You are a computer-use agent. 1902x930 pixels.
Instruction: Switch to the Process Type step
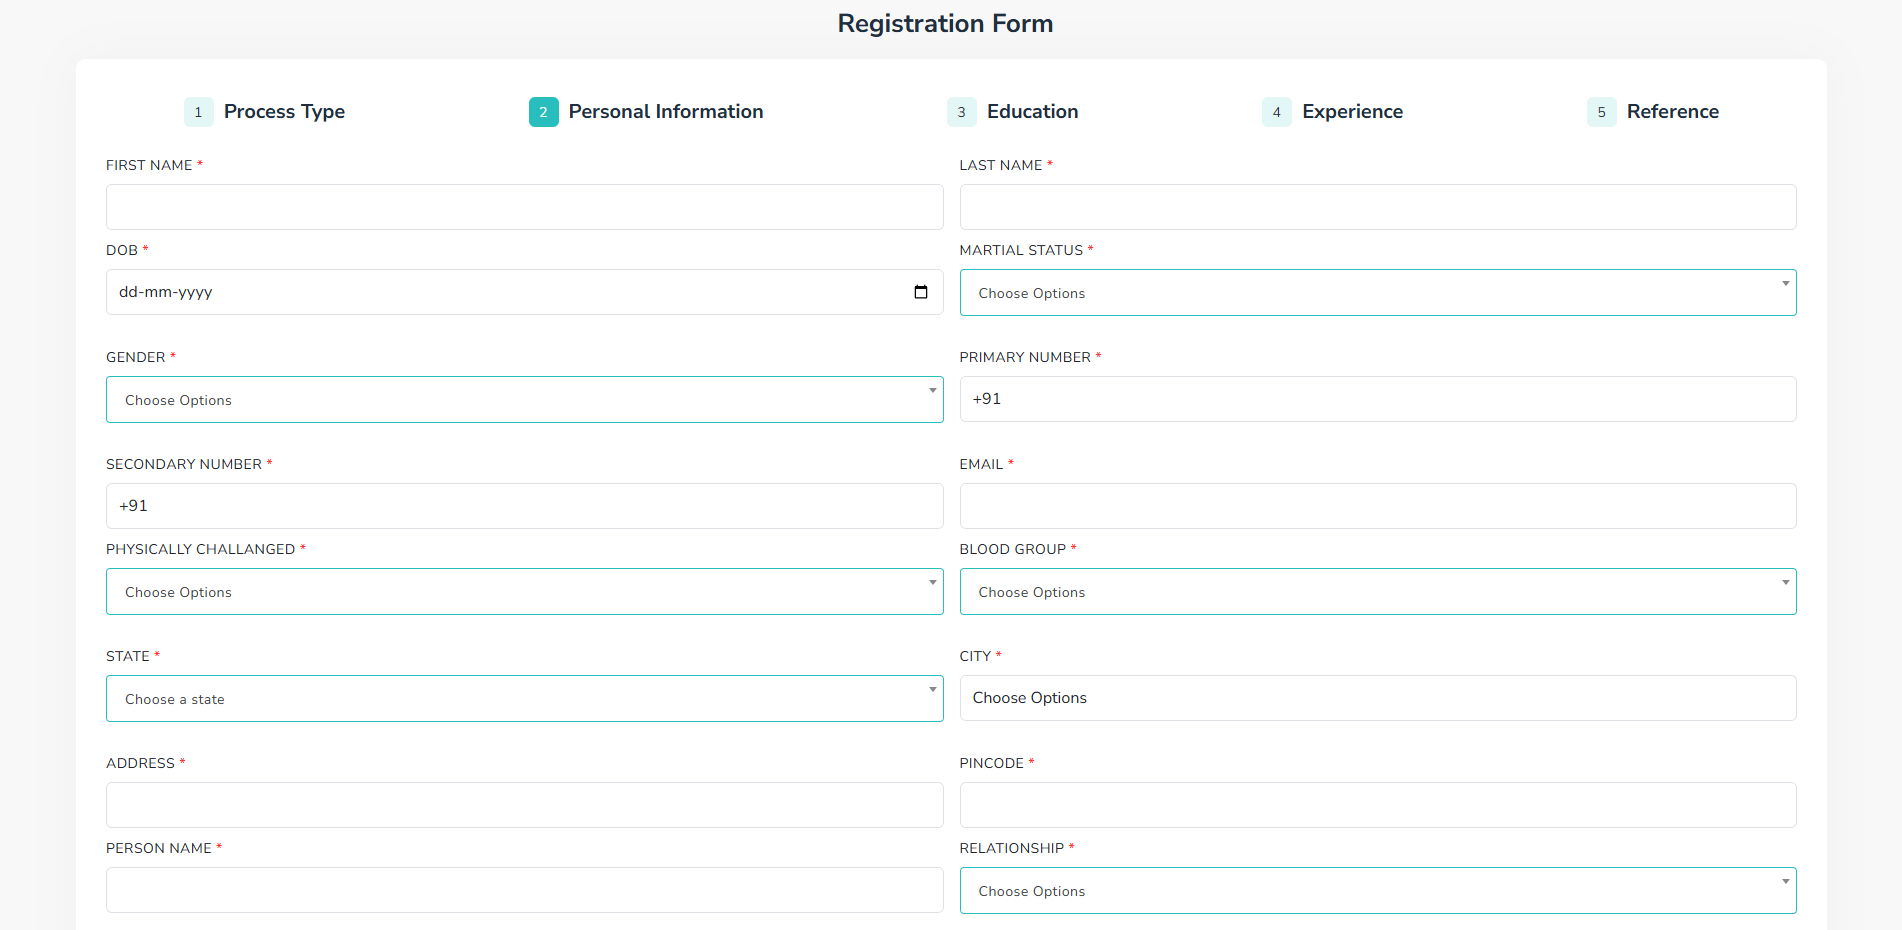pos(284,112)
